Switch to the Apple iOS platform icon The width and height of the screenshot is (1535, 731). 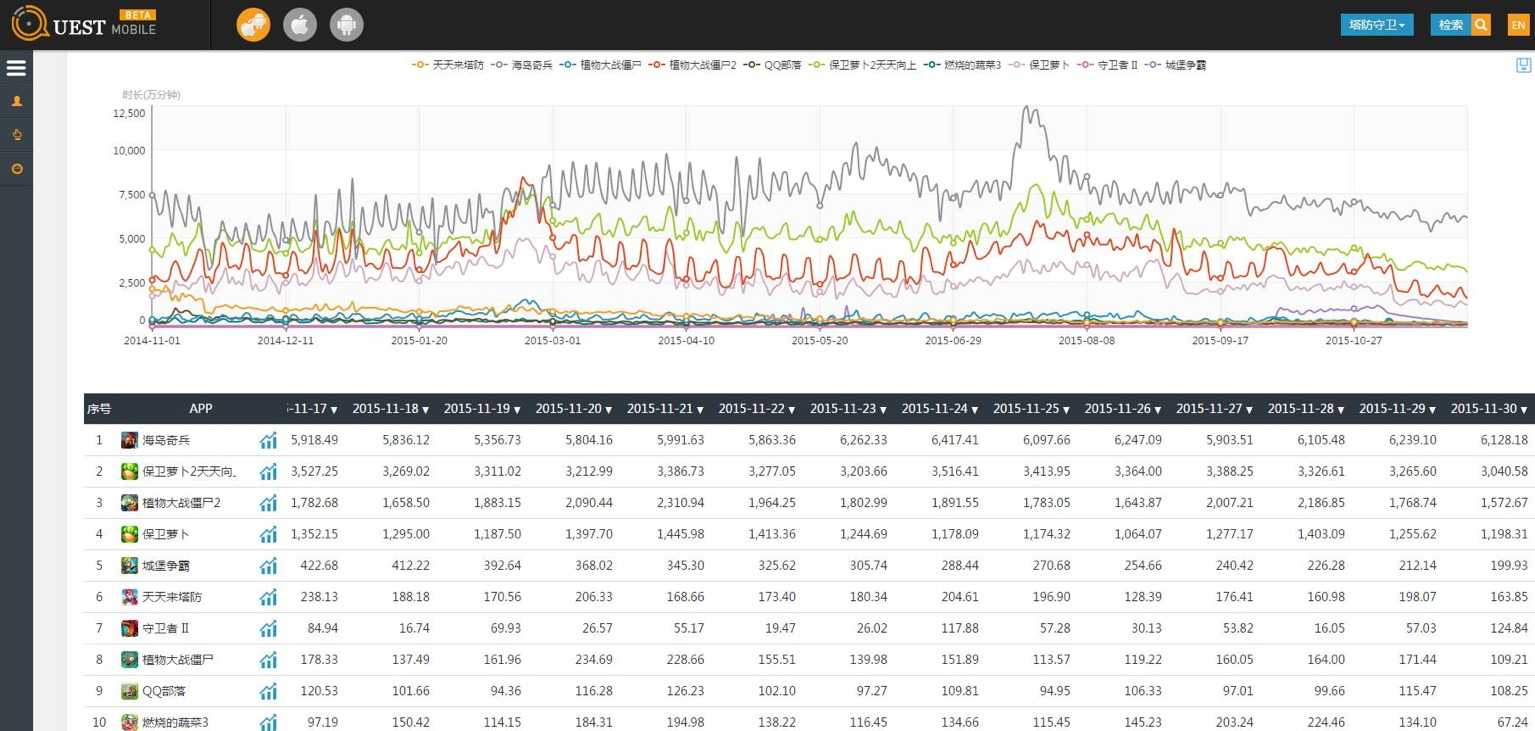coord(300,25)
